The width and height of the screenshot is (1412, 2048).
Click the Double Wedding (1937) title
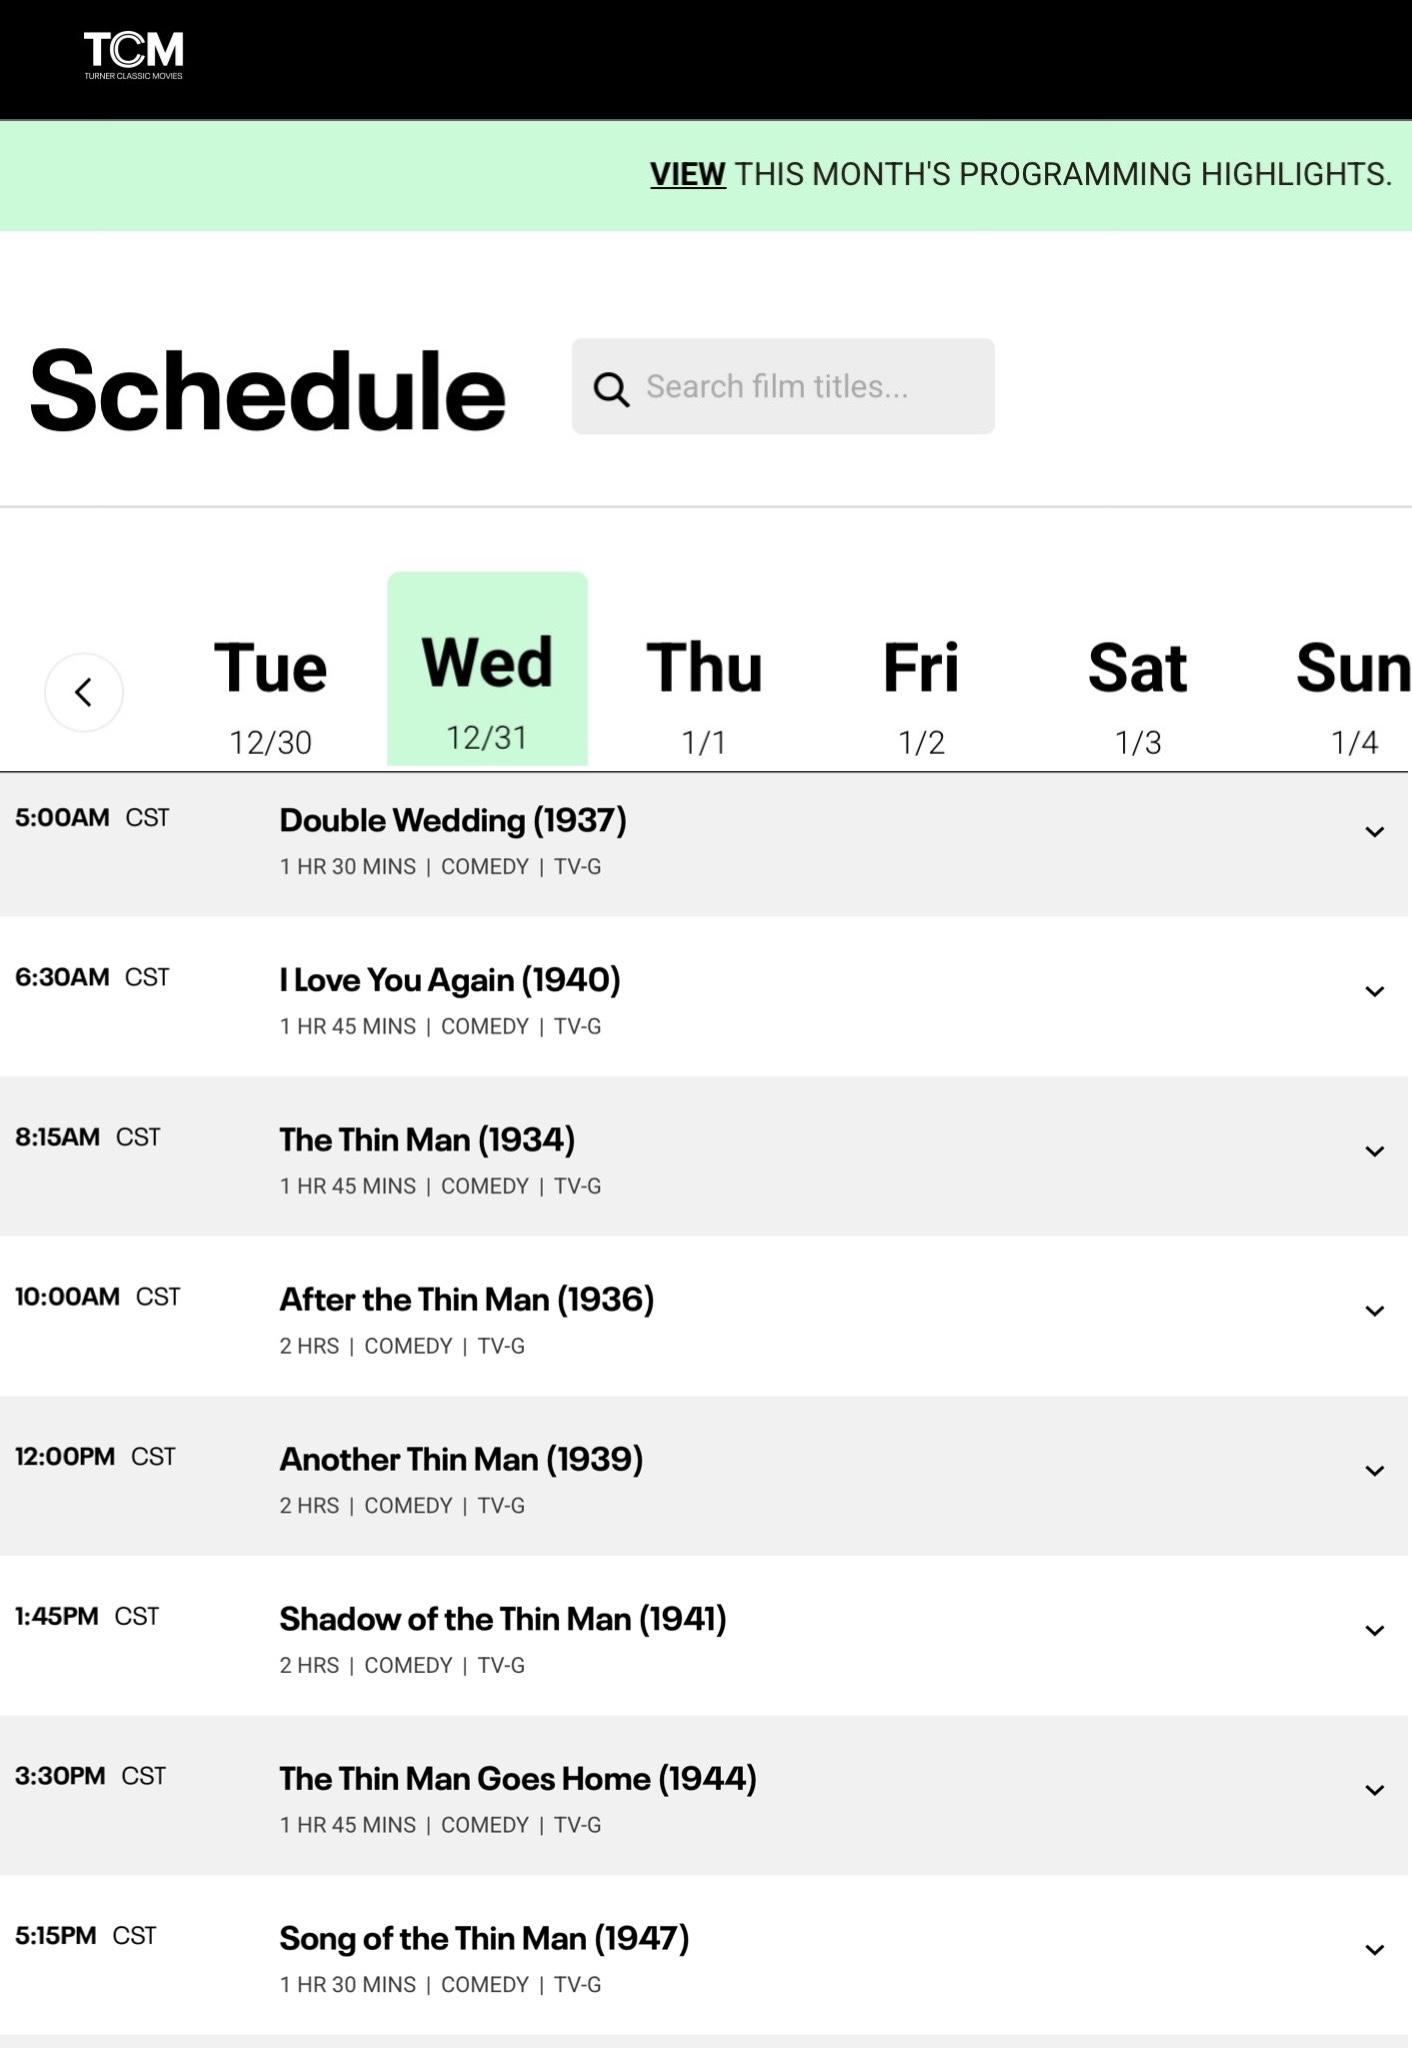(x=453, y=821)
